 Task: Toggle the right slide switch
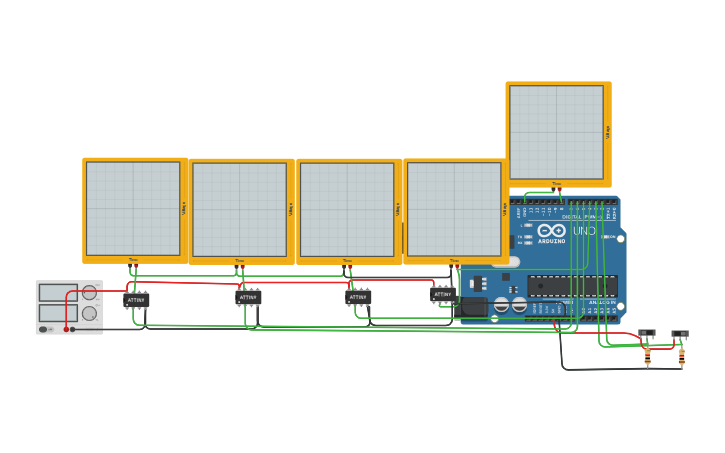680,334
